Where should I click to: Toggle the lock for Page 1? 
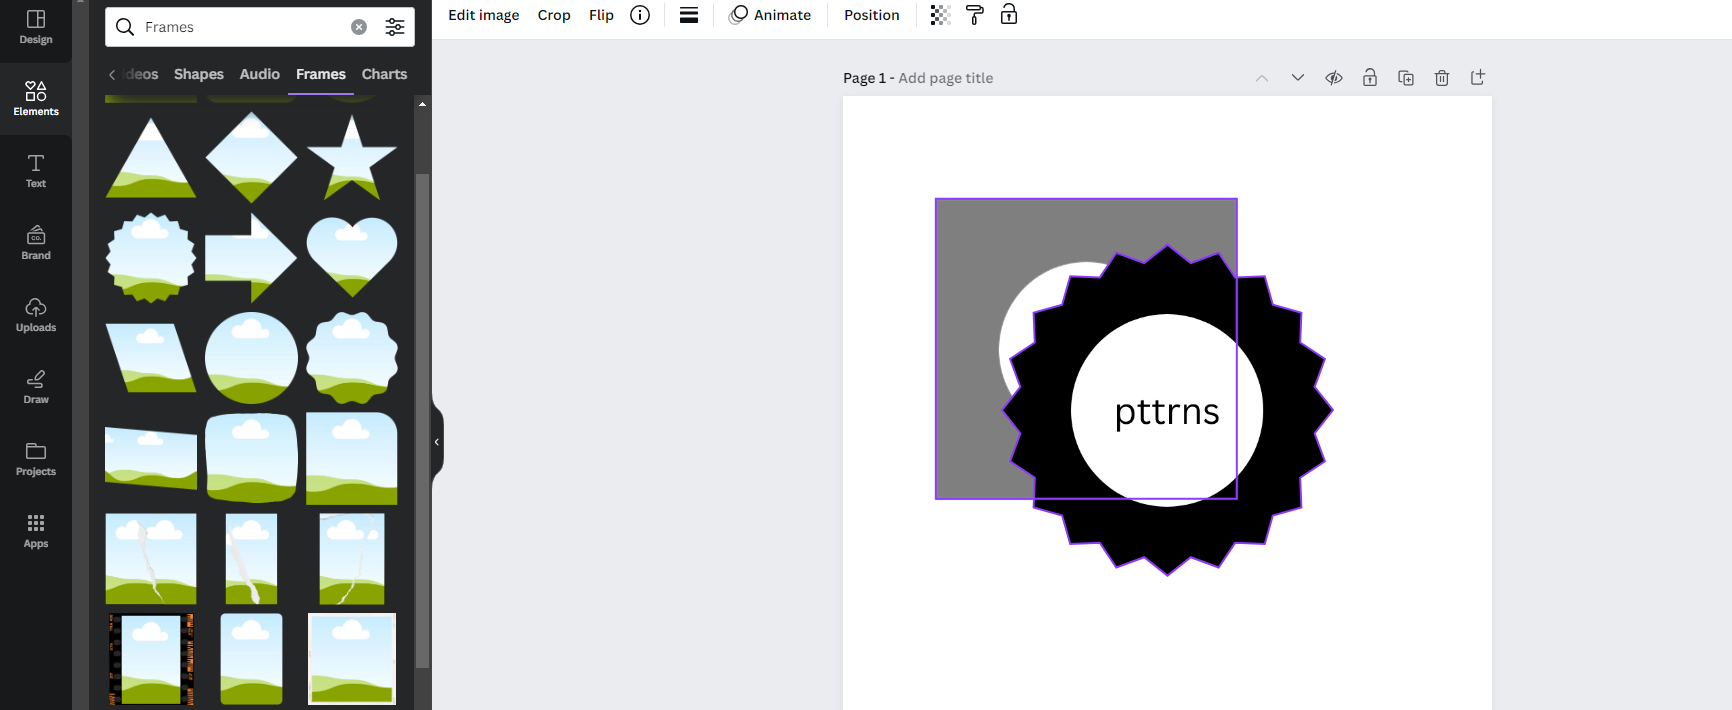1370,78
